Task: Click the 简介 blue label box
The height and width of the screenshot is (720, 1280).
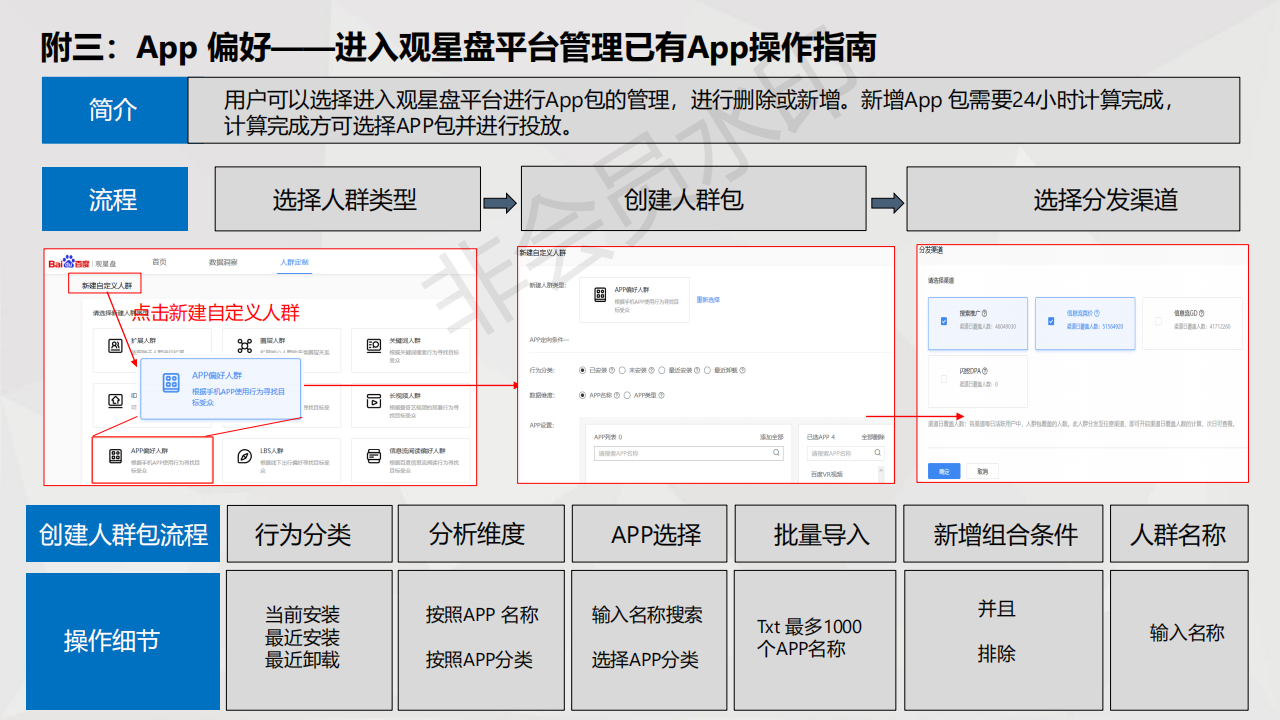Action: (x=114, y=110)
